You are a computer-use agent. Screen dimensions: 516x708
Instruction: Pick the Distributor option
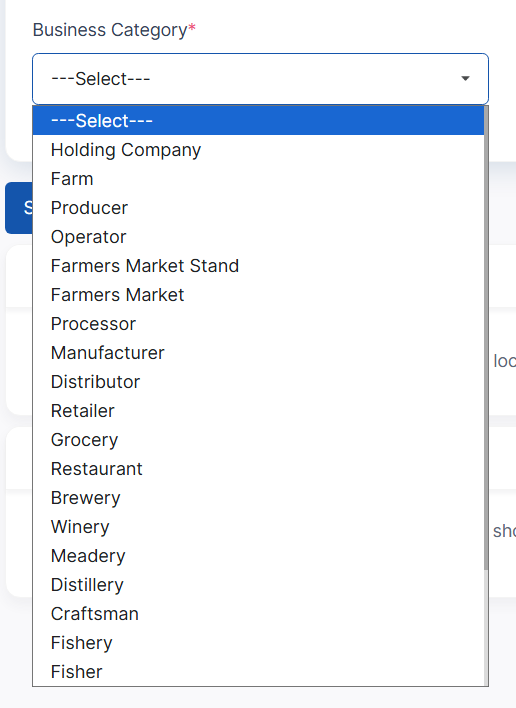pos(258,382)
